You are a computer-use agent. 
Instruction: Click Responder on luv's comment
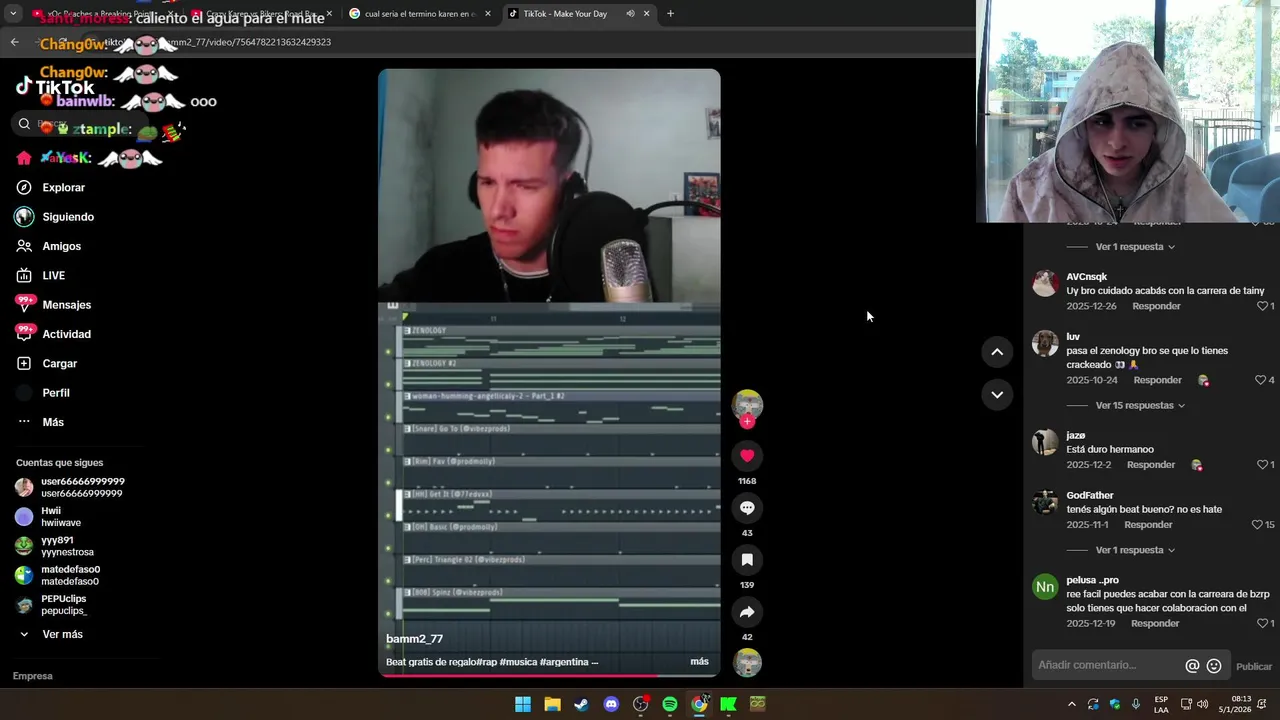tap(1158, 380)
